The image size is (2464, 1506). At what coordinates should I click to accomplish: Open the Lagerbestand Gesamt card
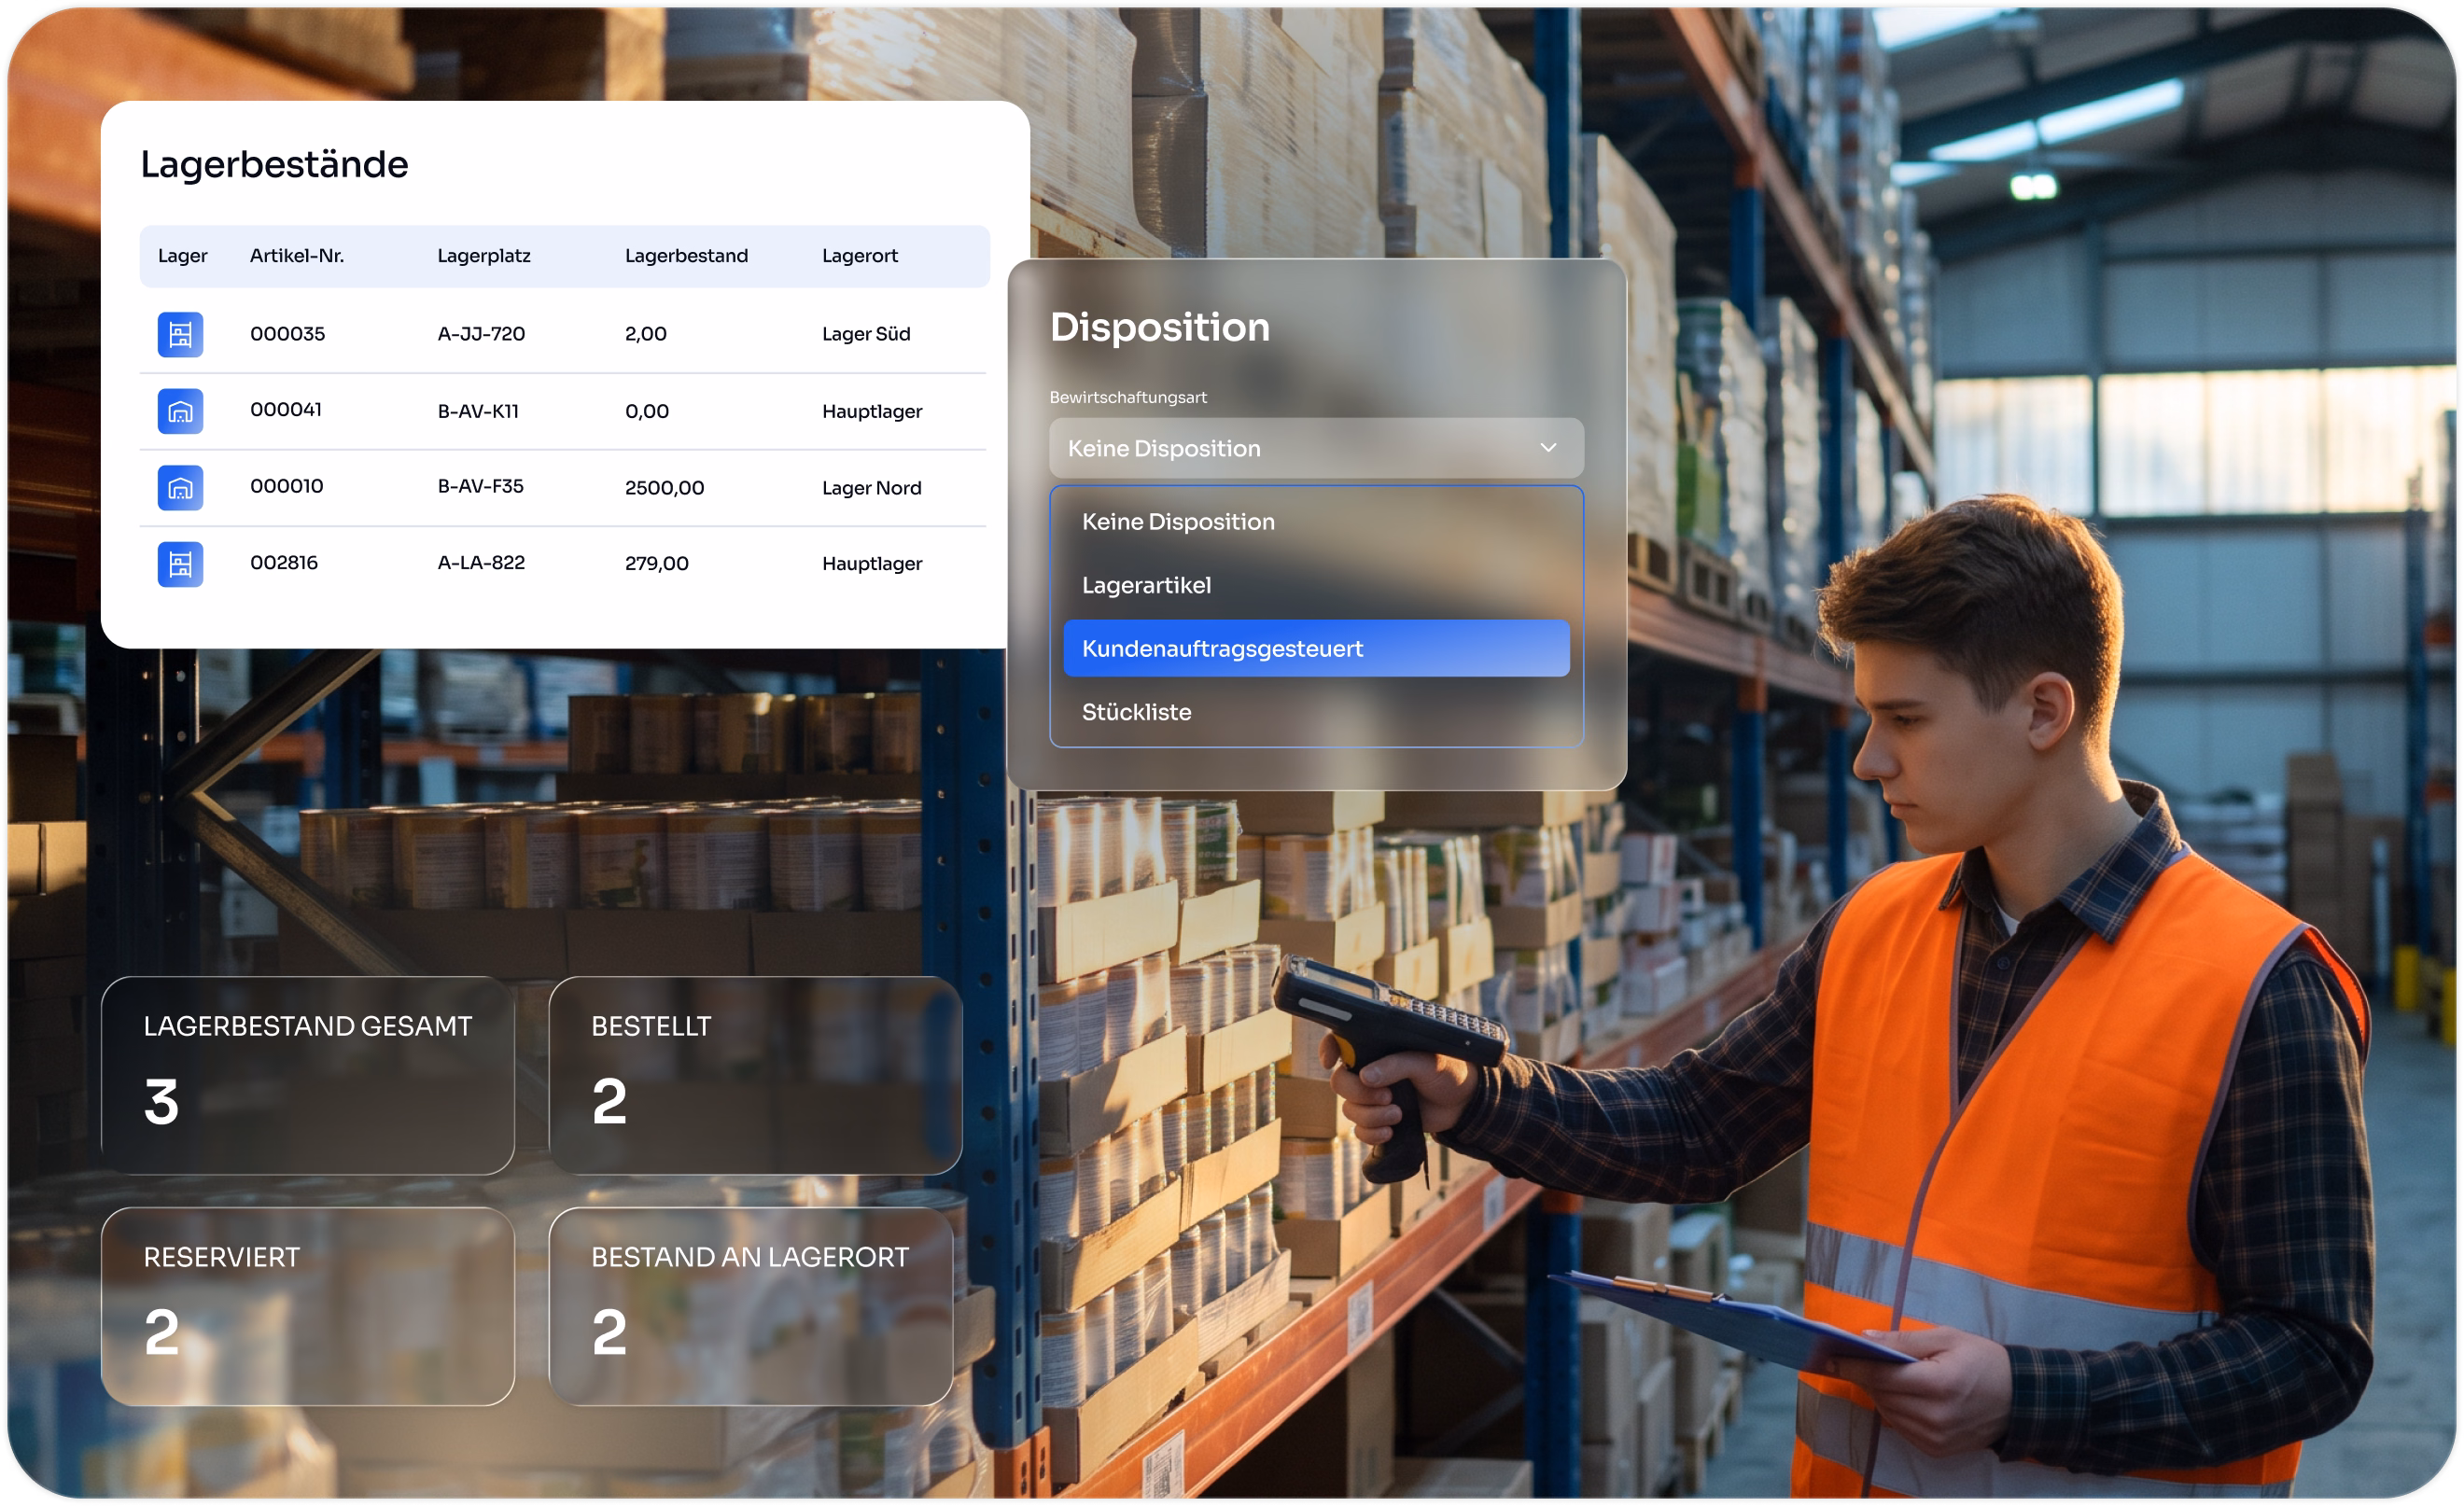coord(308,1076)
